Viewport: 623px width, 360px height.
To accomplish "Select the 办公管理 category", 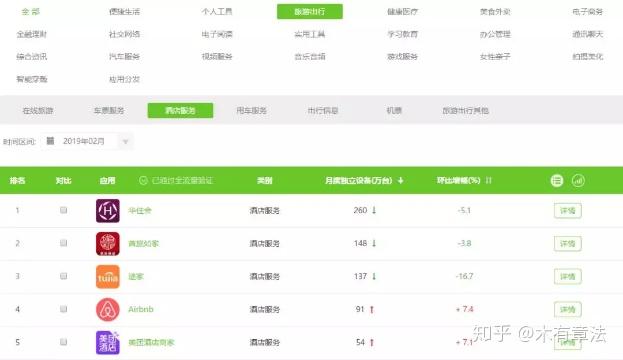I will [x=495, y=34].
